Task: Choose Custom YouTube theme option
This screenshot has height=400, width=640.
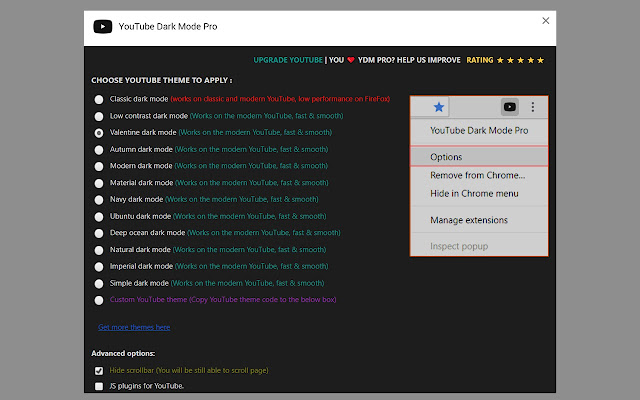Action: [99, 300]
